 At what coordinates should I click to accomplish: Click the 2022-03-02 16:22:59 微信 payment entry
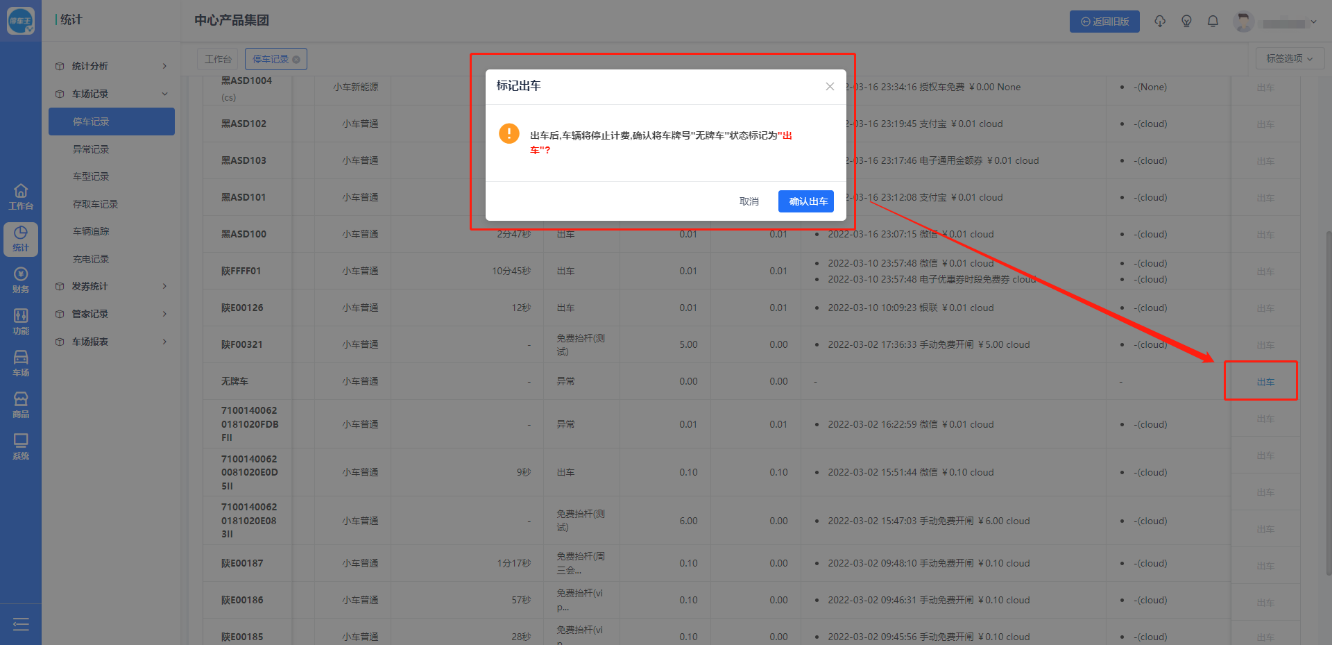pos(911,425)
